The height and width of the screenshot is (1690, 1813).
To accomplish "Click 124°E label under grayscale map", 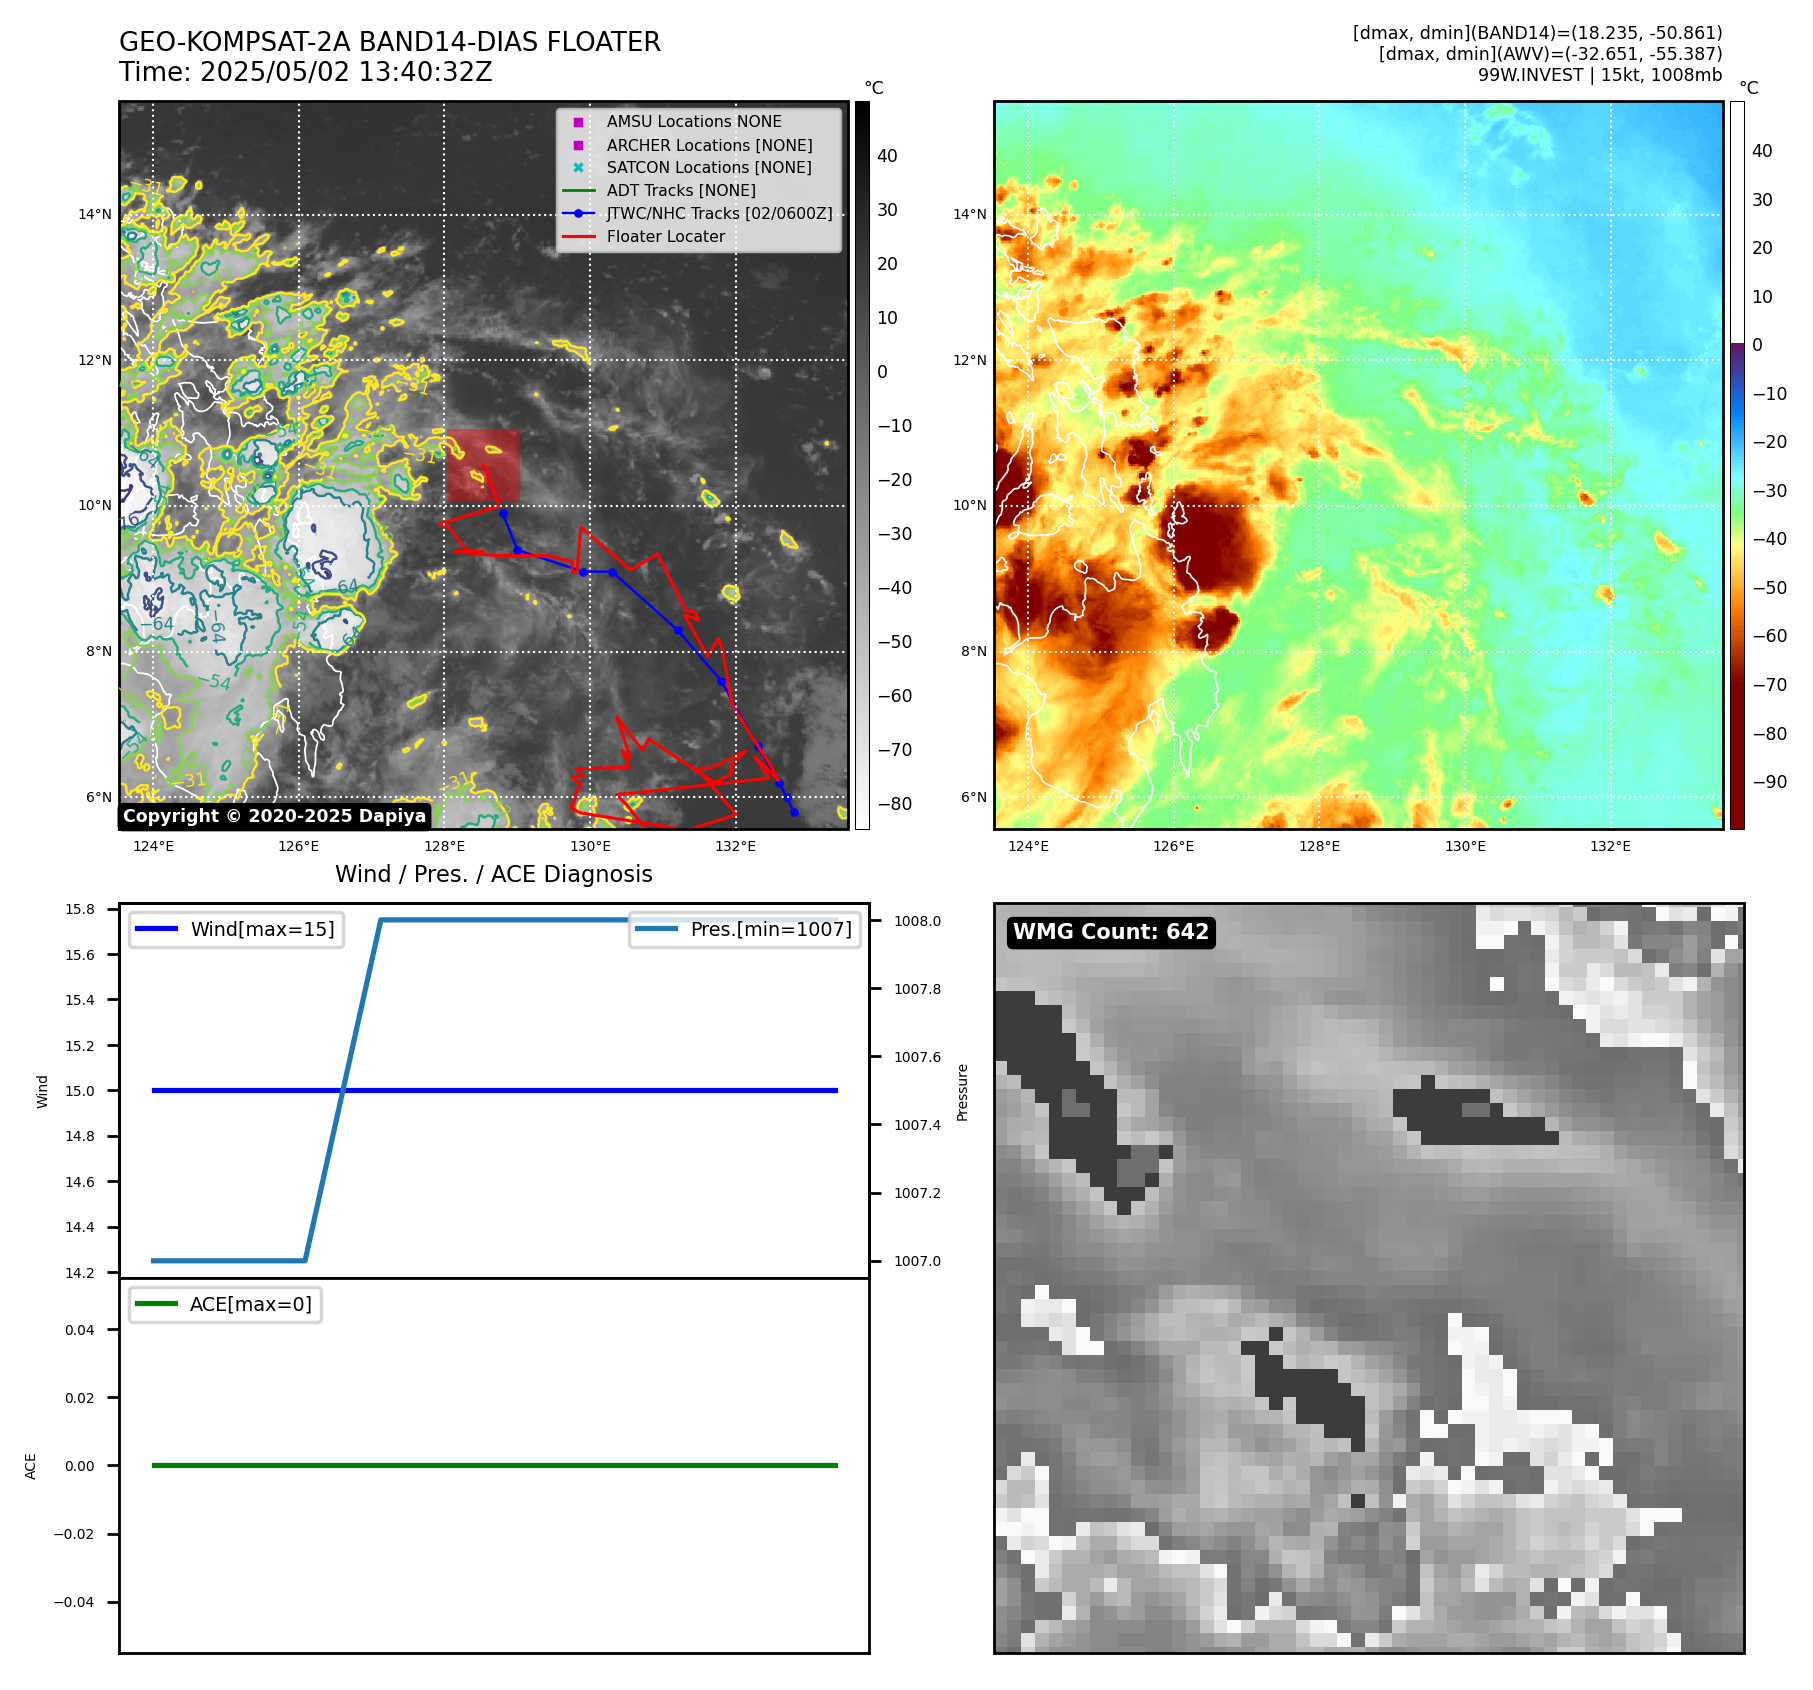I will click(x=153, y=846).
